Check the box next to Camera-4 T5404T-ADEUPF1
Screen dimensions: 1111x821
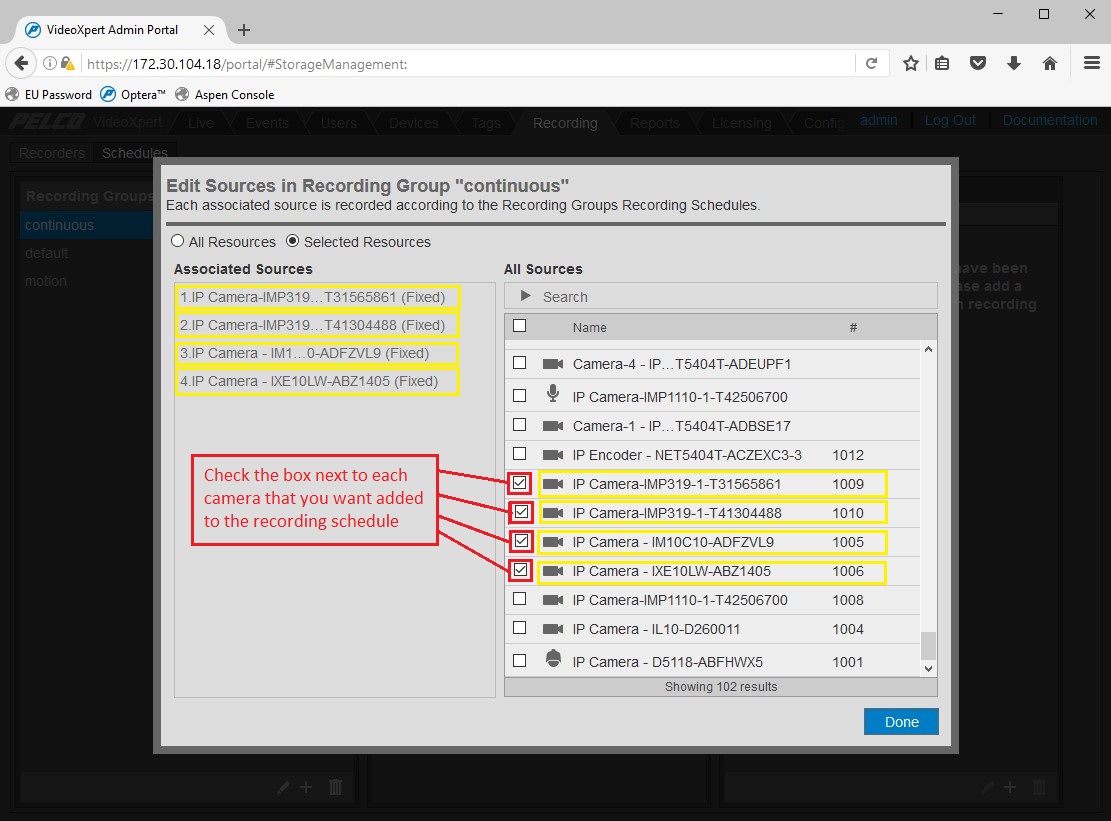[519, 363]
